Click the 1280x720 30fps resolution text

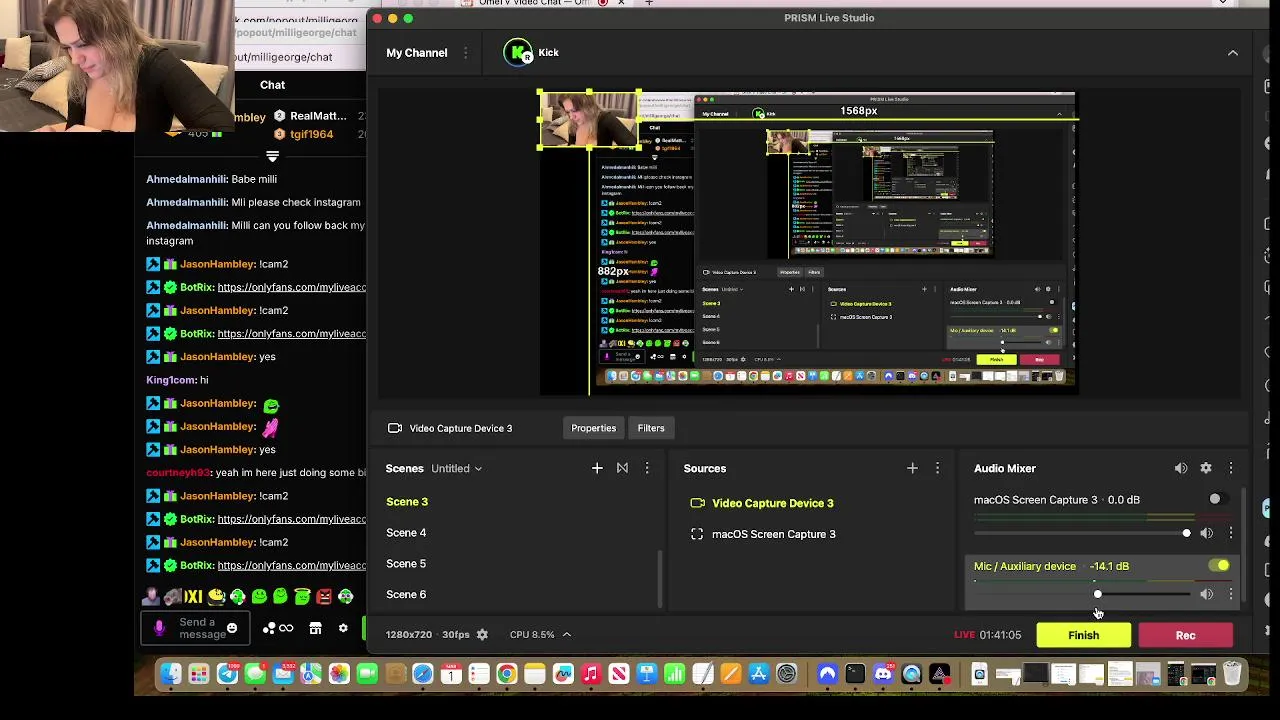tap(428, 635)
